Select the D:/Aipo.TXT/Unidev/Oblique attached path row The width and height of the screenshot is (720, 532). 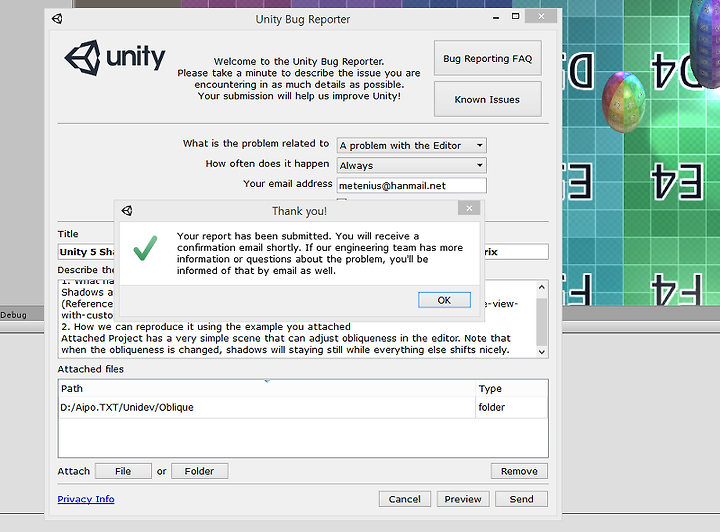coord(303,407)
